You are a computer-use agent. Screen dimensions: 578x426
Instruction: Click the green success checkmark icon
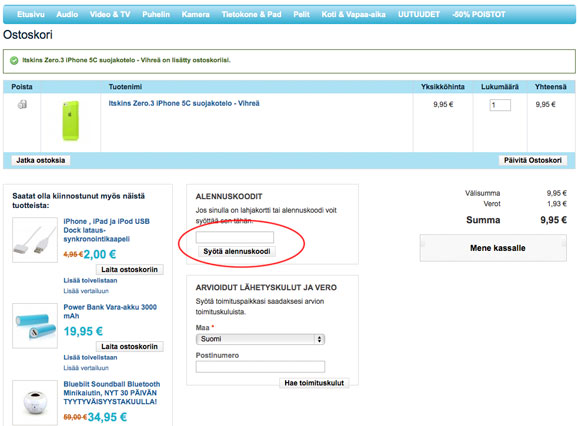click(14, 60)
